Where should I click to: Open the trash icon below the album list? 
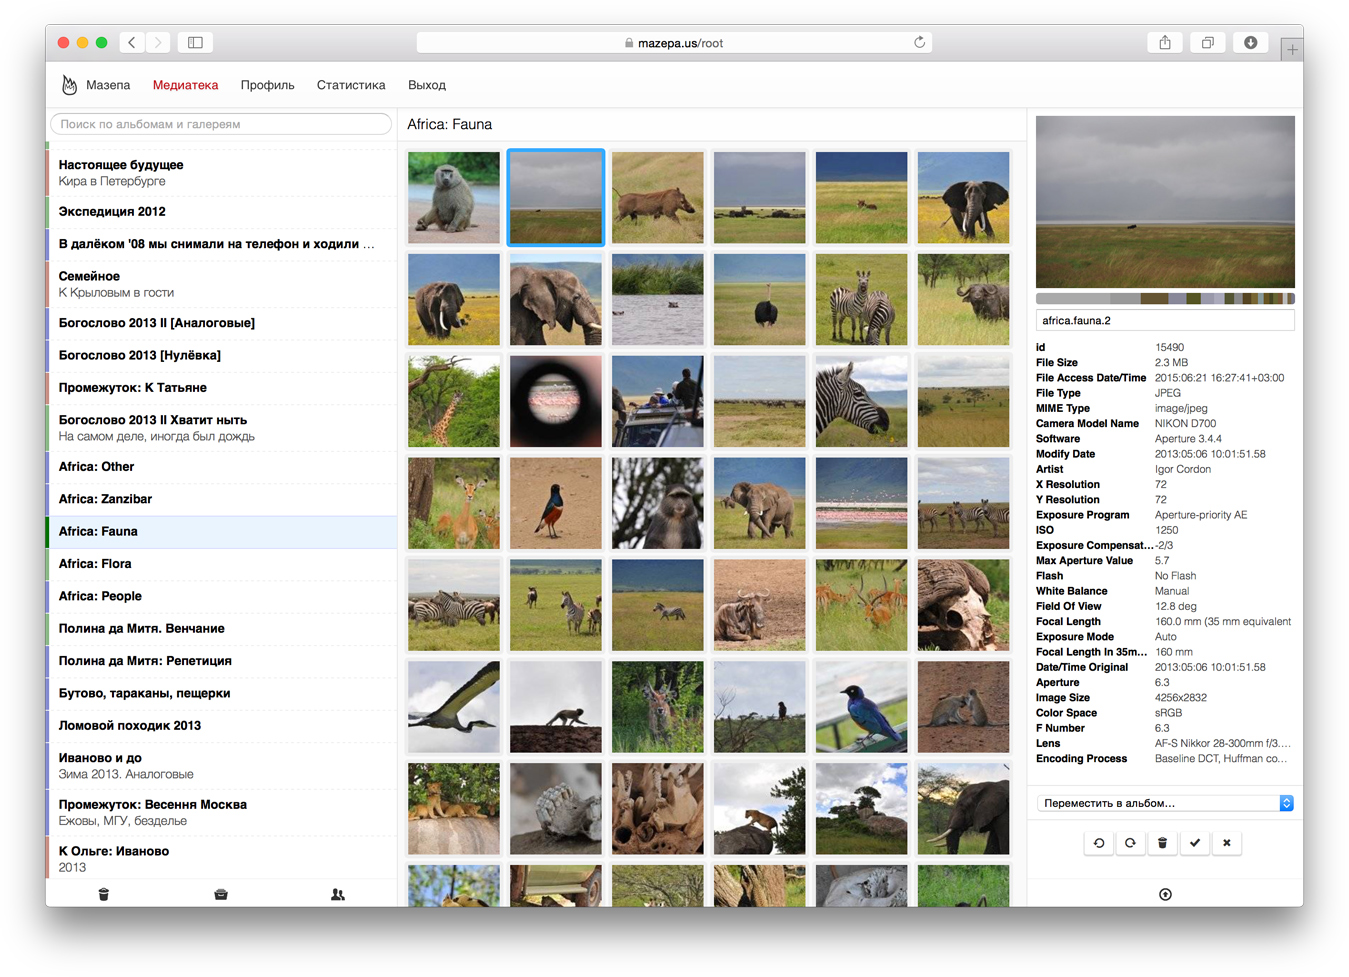[x=104, y=894]
